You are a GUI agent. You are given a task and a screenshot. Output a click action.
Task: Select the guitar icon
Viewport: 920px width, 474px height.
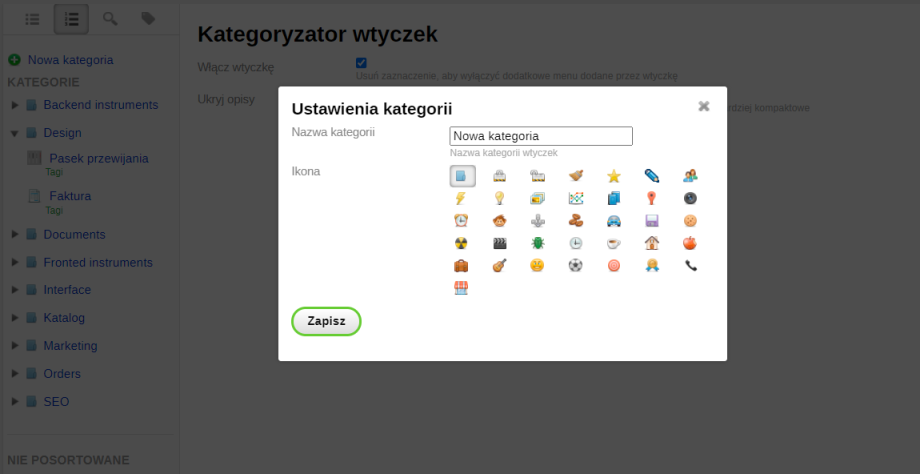click(x=499, y=266)
